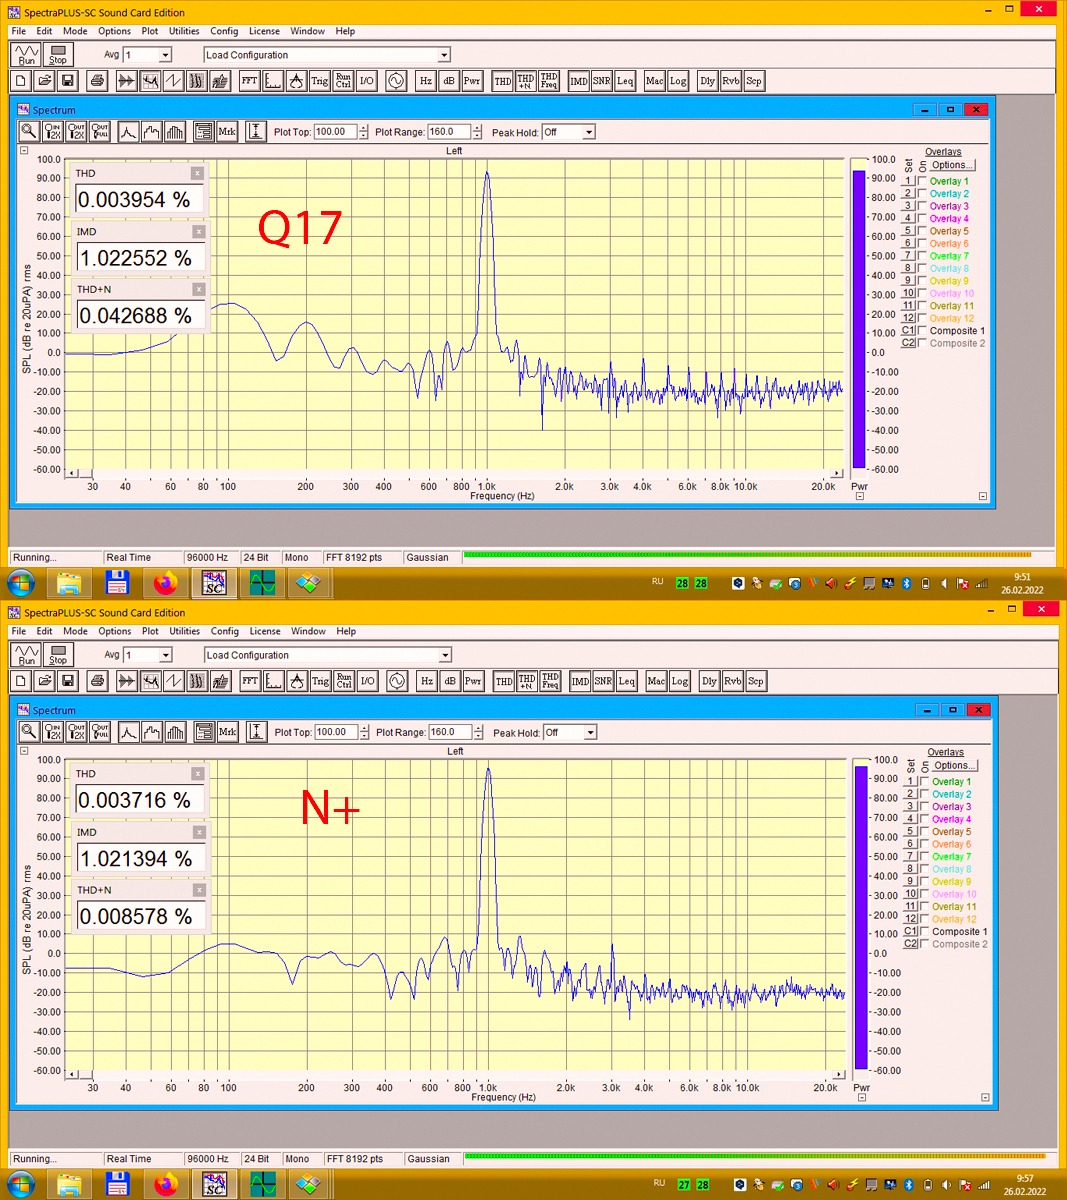This screenshot has width=1067, height=1200.
Task: Click Open file icon in the Q17 window
Action: pyautogui.click(x=44, y=81)
